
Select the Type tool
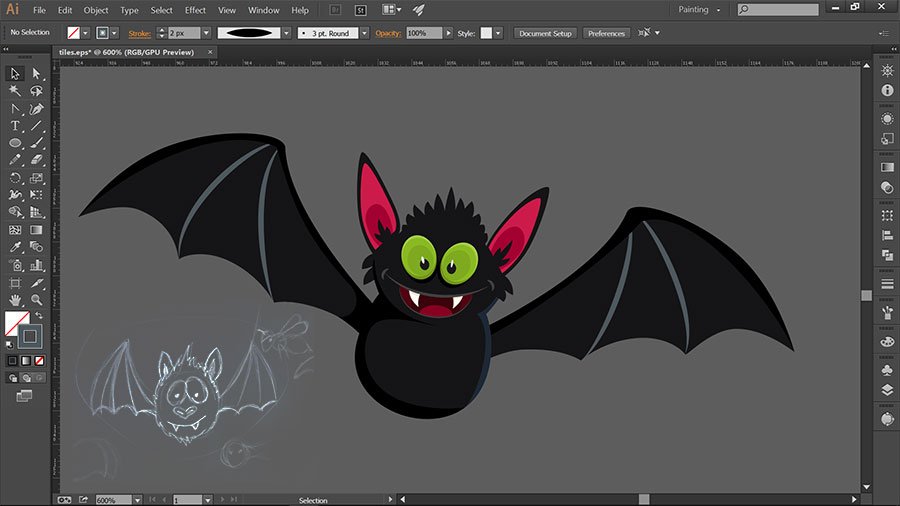point(15,126)
